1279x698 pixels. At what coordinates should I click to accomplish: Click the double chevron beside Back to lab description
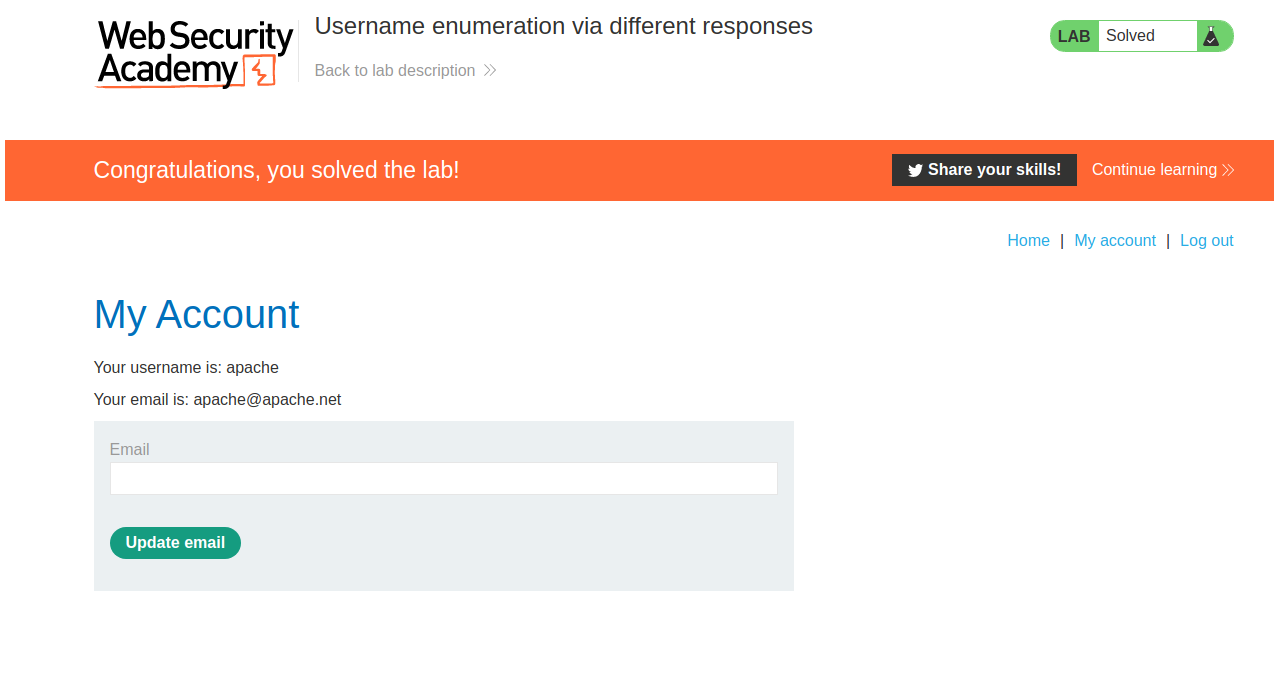(490, 70)
